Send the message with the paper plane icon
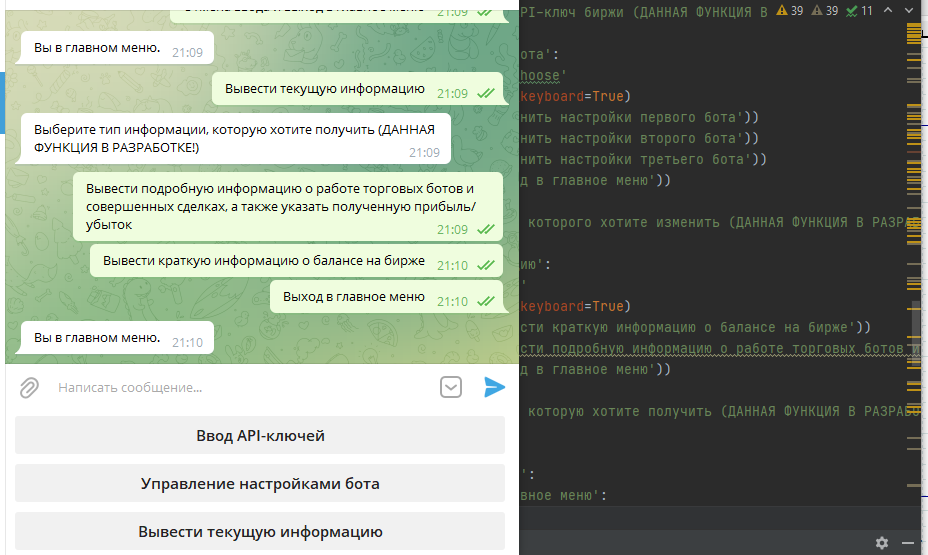Screen dimensions: 928x555 [494, 387]
